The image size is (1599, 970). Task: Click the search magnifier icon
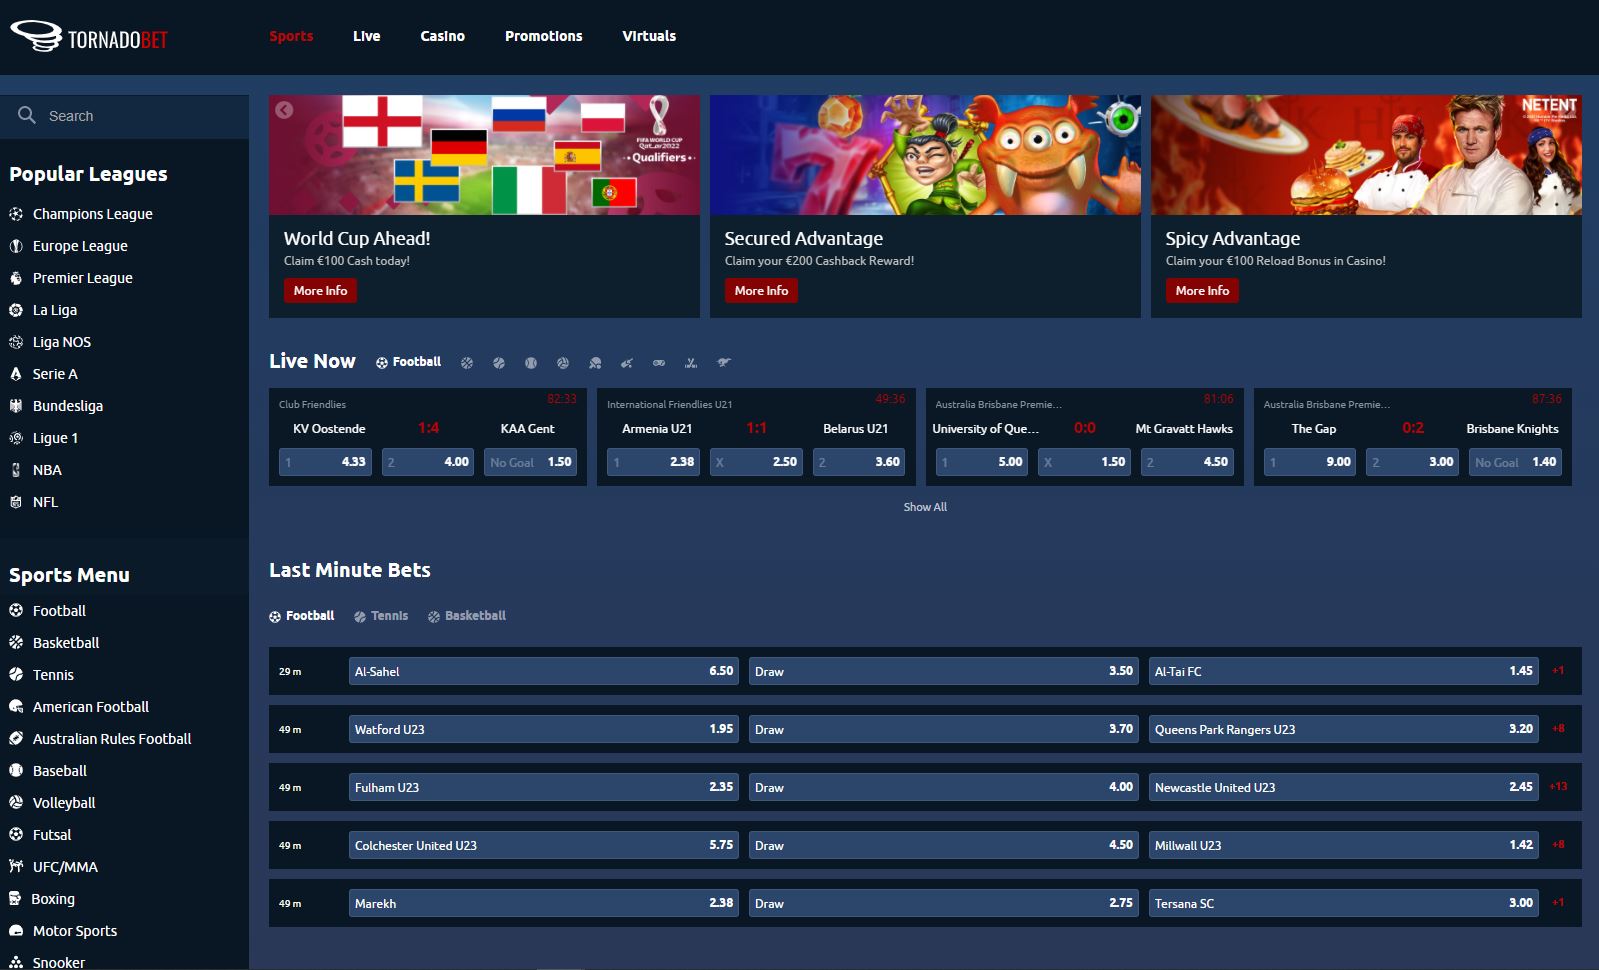pos(27,115)
